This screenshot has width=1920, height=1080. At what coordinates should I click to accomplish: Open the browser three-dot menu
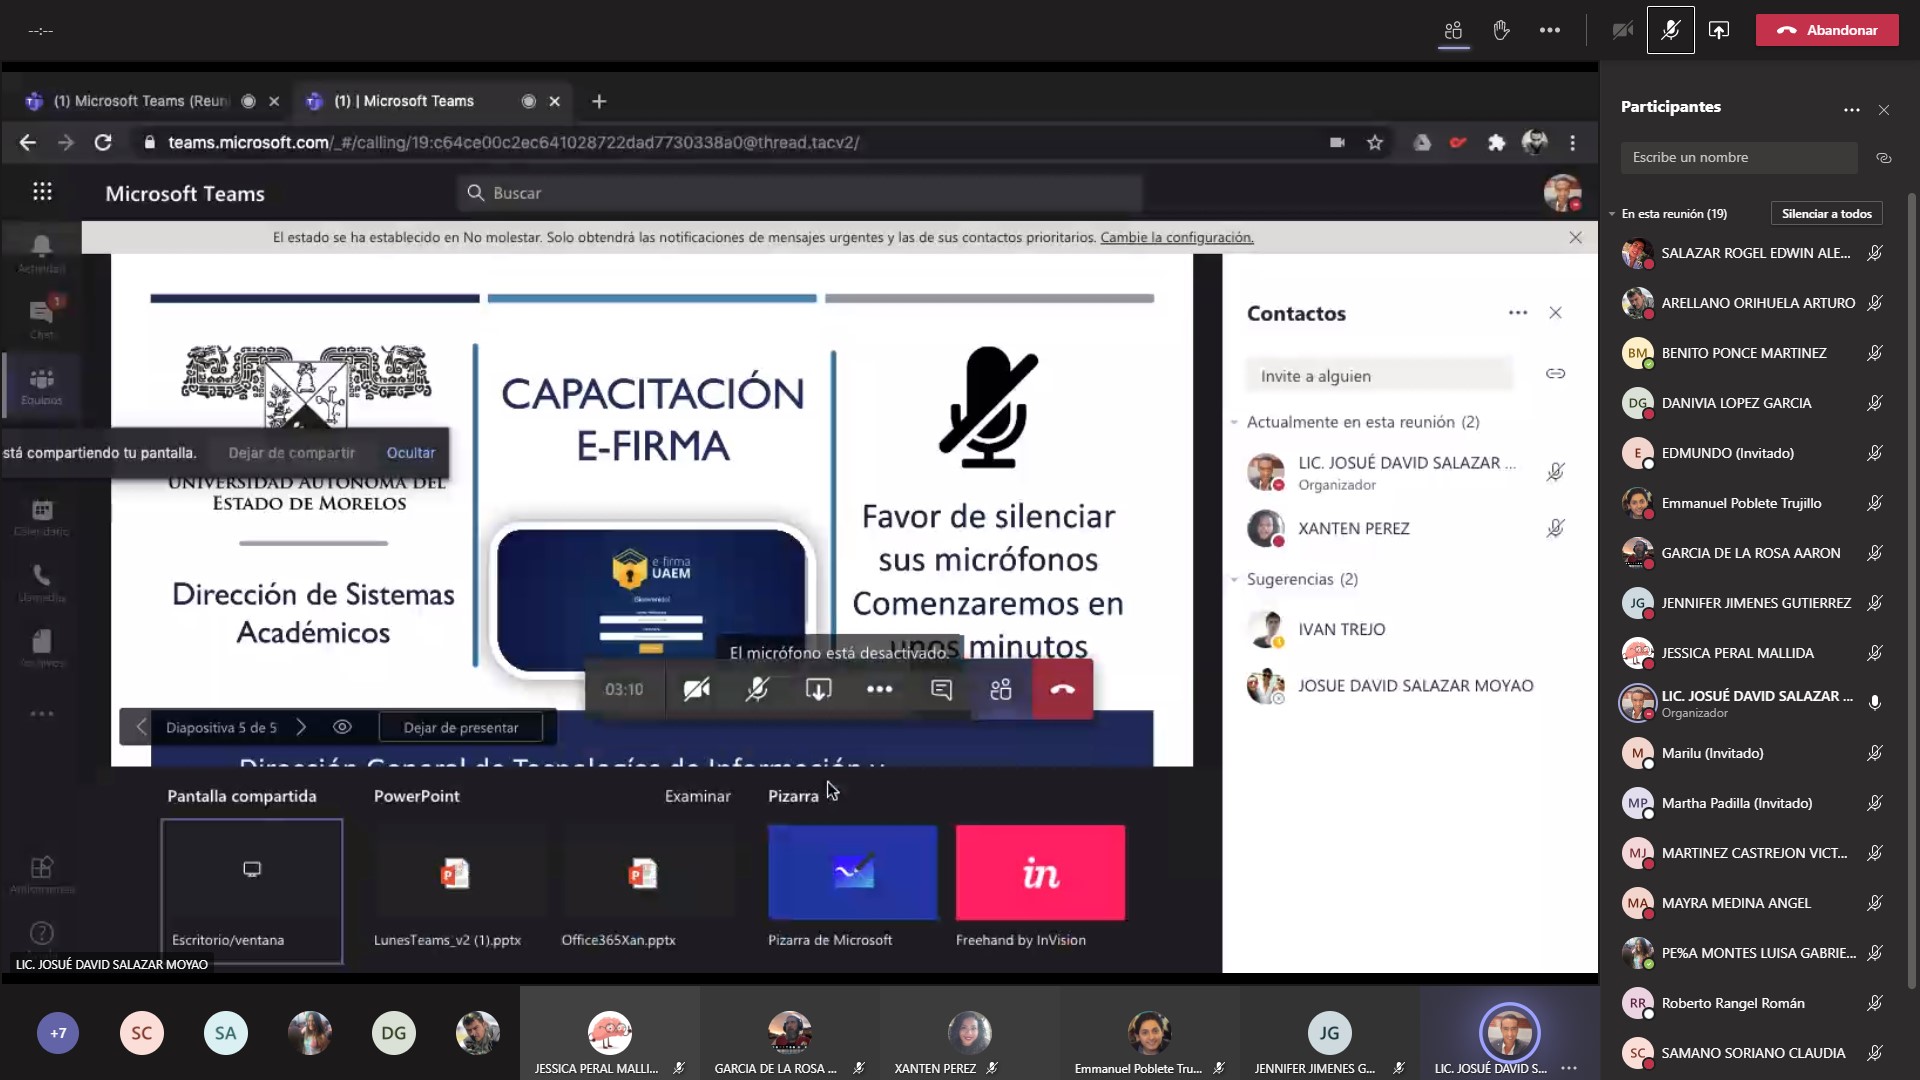1573,143
